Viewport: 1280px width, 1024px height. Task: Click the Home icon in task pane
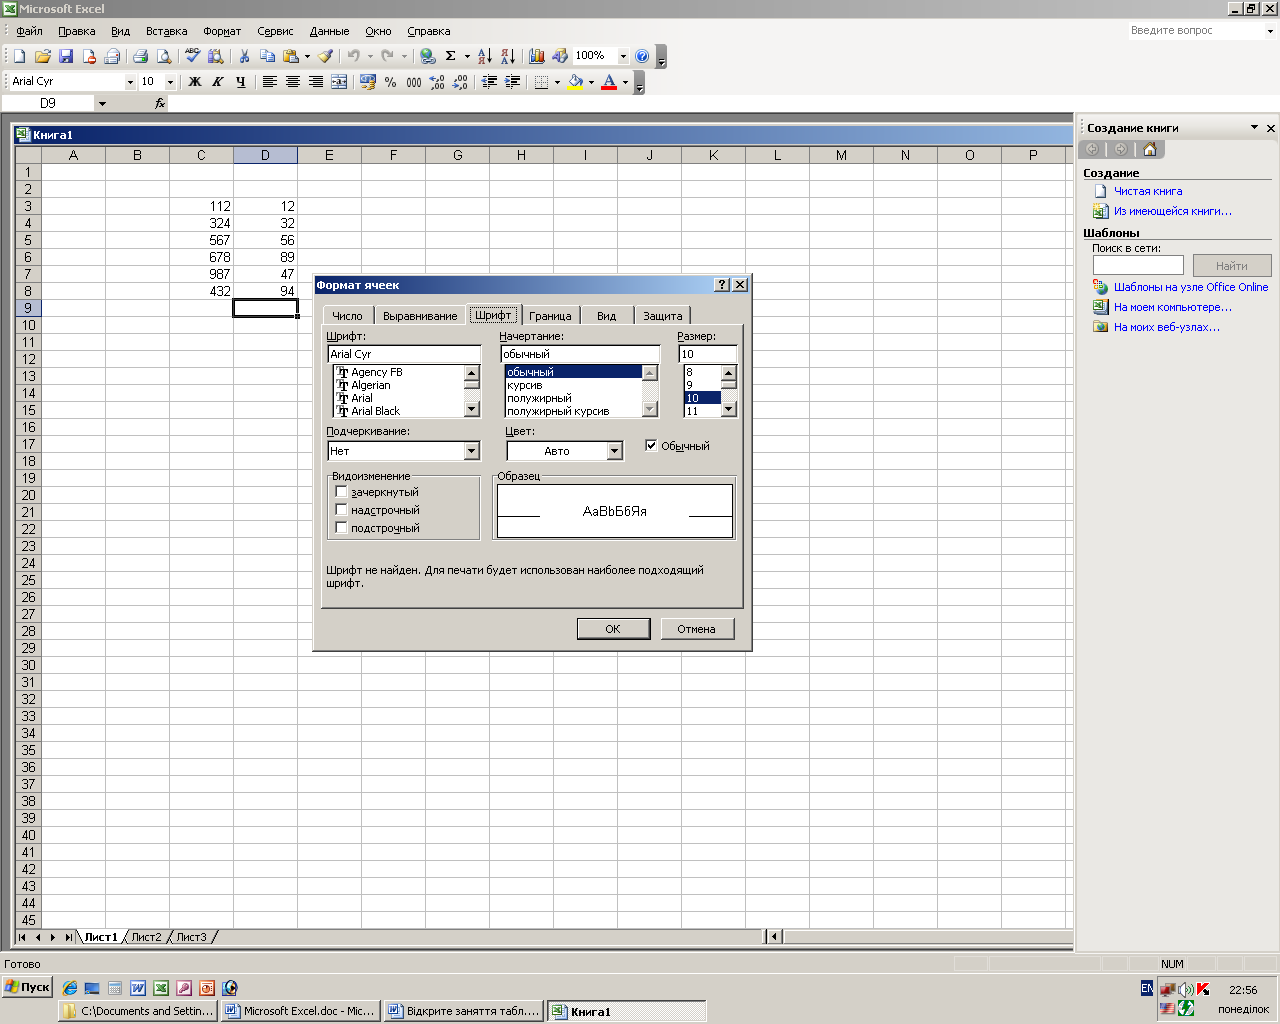[x=1150, y=149]
